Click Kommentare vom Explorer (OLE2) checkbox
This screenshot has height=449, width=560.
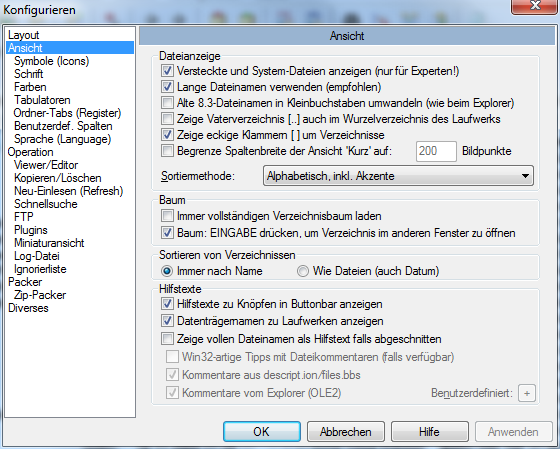click(x=172, y=393)
